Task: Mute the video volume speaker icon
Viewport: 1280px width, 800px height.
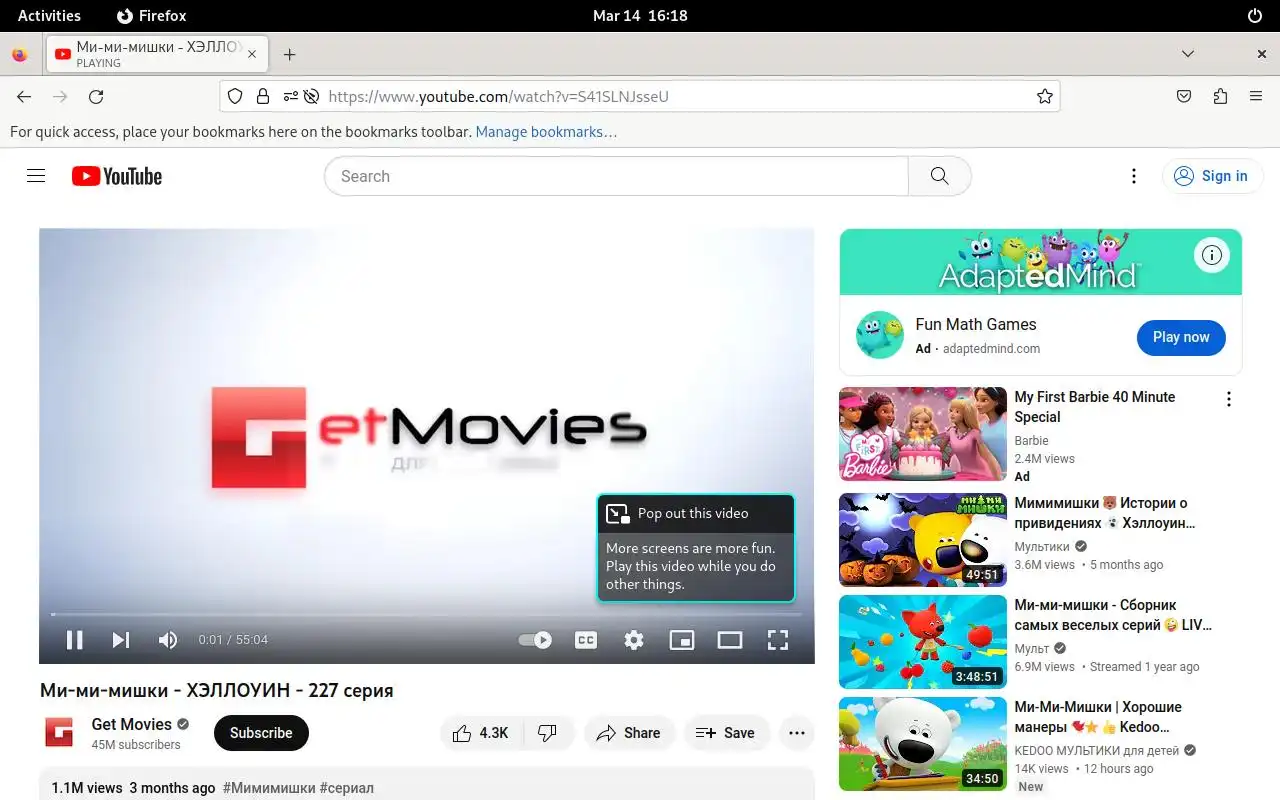Action: pyautogui.click(x=168, y=640)
